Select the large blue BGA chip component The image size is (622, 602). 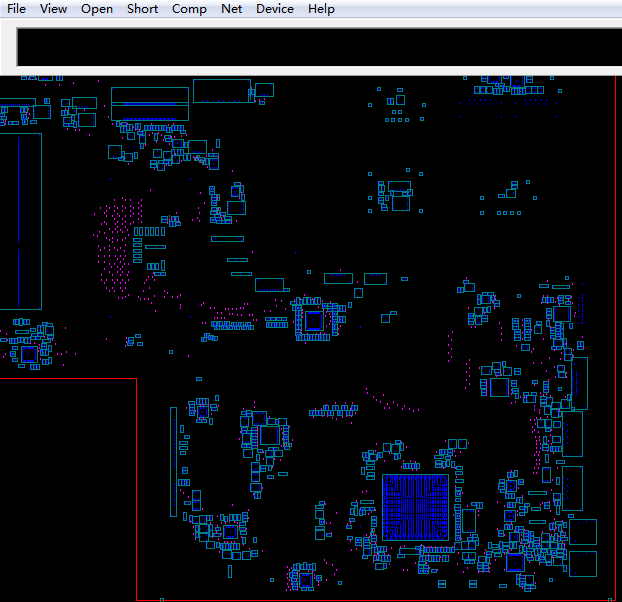click(x=415, y=507)
